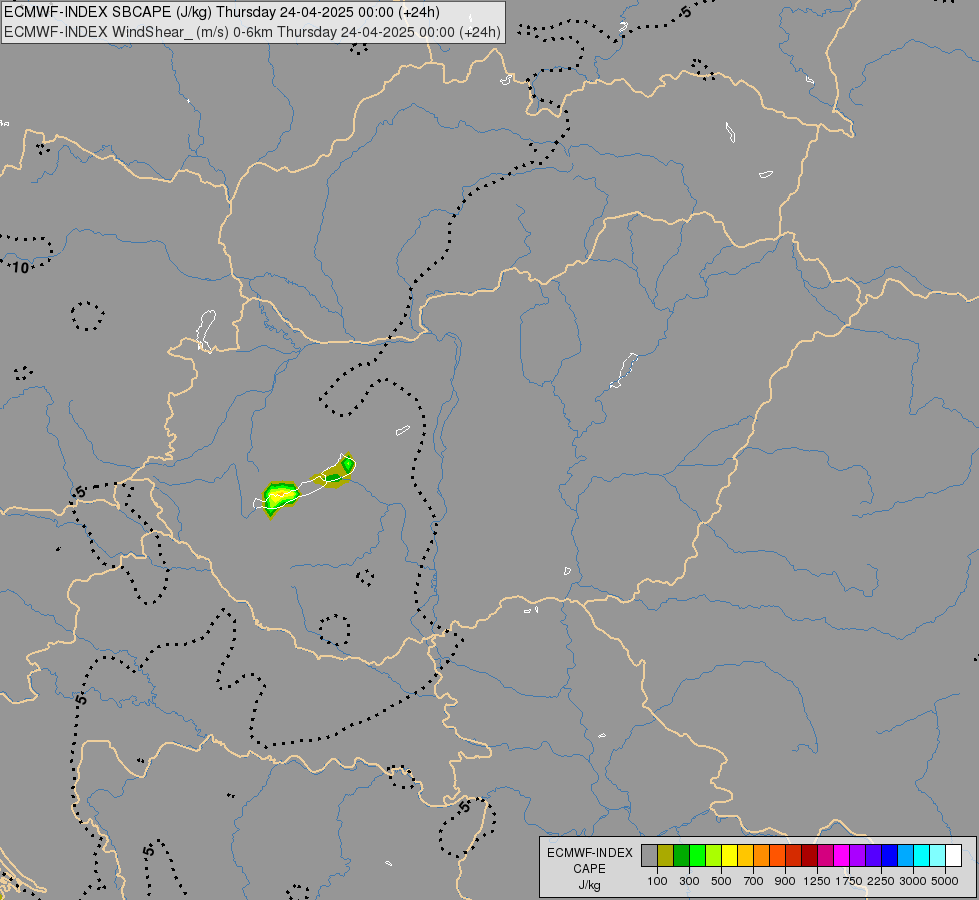
Task: Click the white swatch at the legend's end
Action: pyautogui.click(x=953, y=856)
